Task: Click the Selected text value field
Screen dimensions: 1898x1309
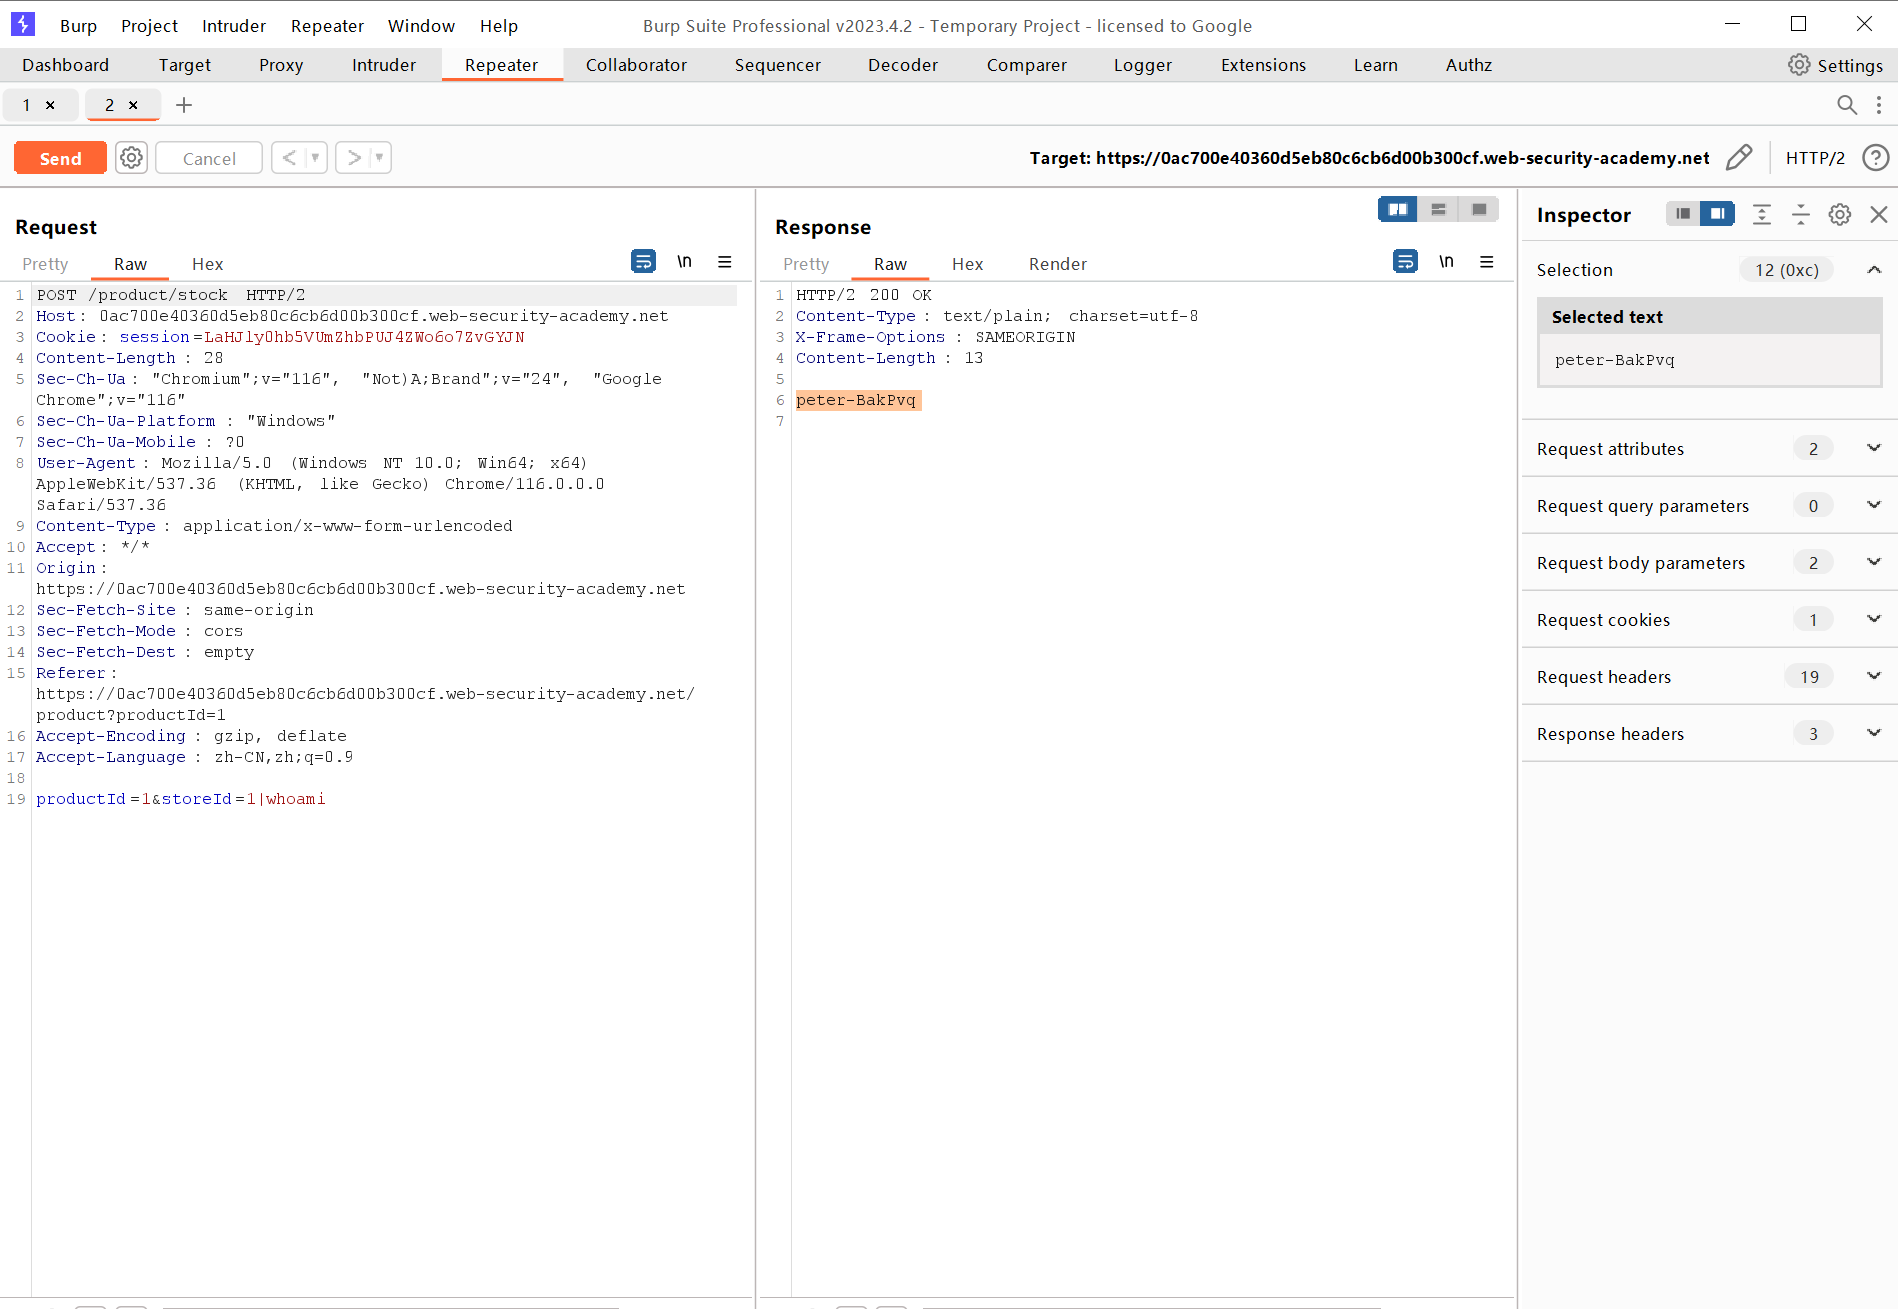Action: (1709, 360)
